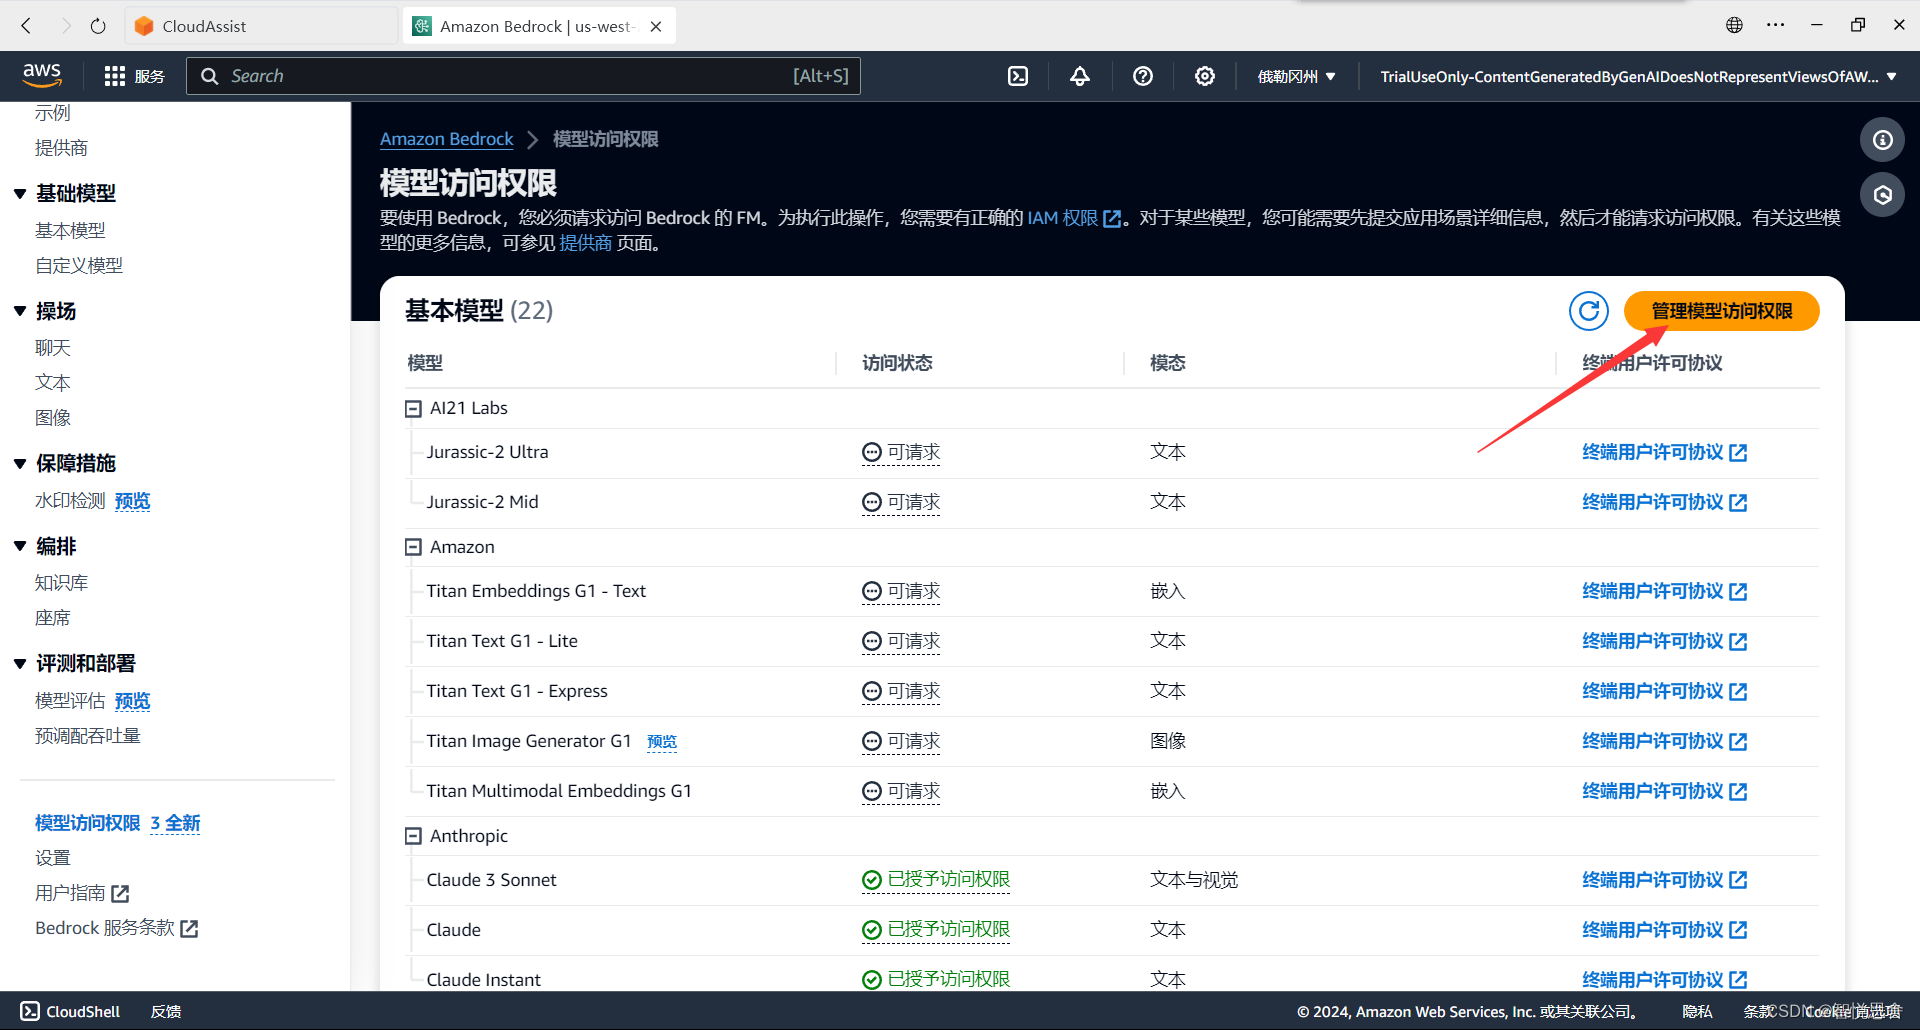Collapse the Anthropic provider group

[413, 837]
